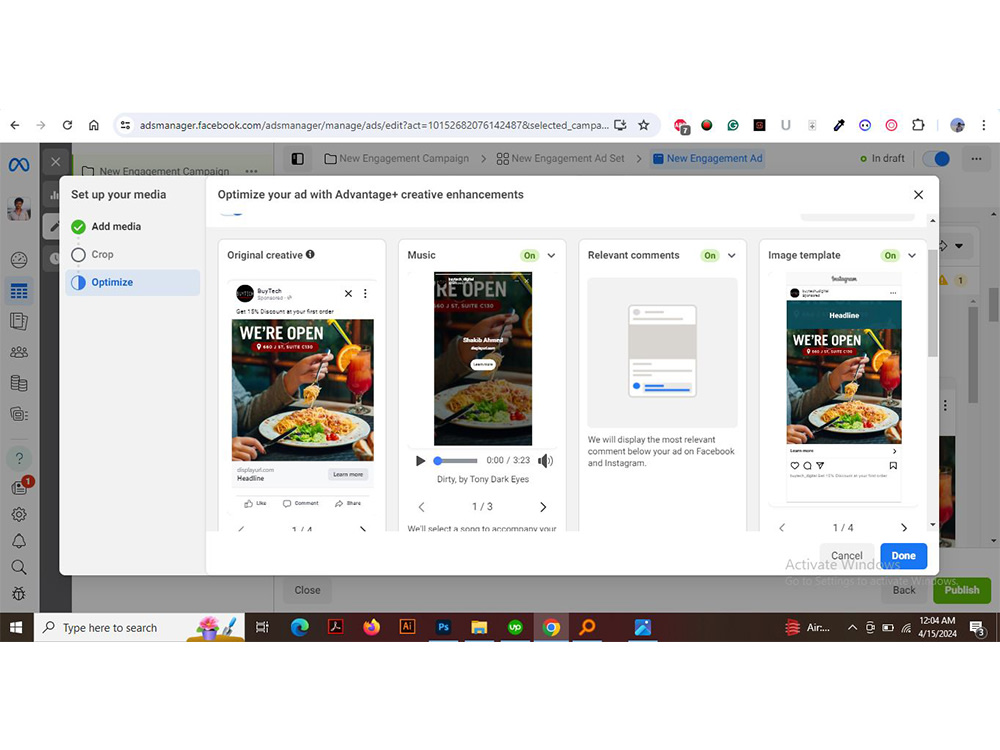Open New Engagement Campaign breadcrumb
Image resolution: width=1000 pixels, height=750 pixels.
click(x=396, y=159)
